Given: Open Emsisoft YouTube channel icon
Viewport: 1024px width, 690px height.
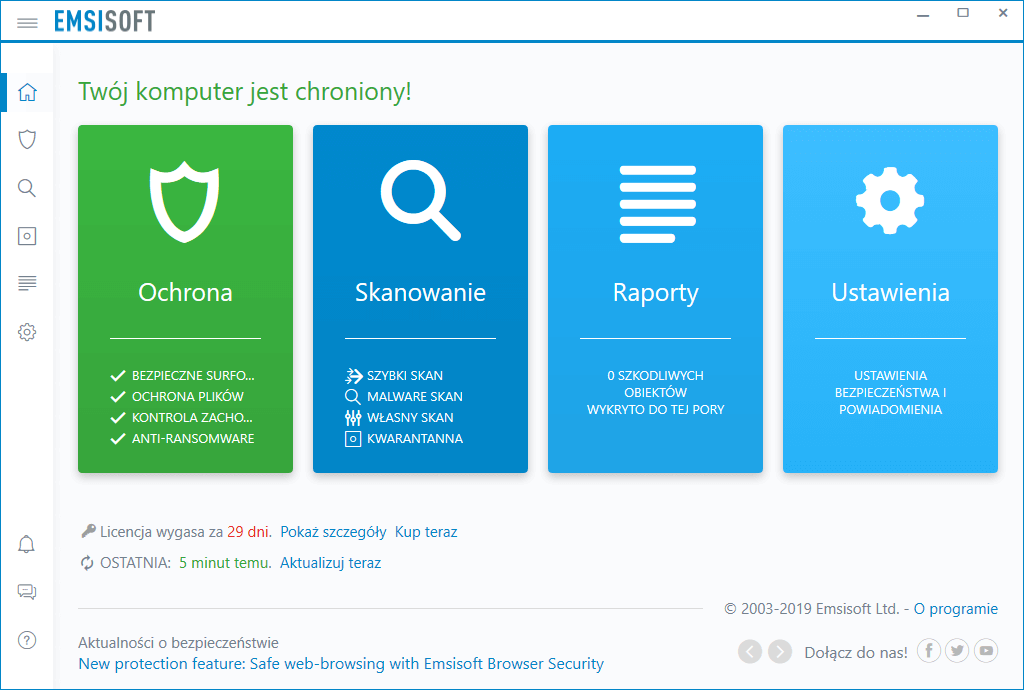Looking at the screenshot, I should [986, 651].
